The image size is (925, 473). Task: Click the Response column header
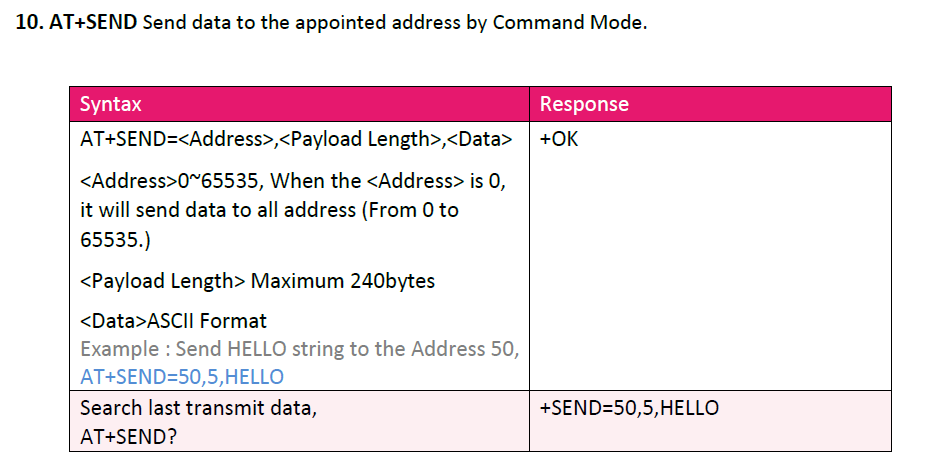coord(584,104)
